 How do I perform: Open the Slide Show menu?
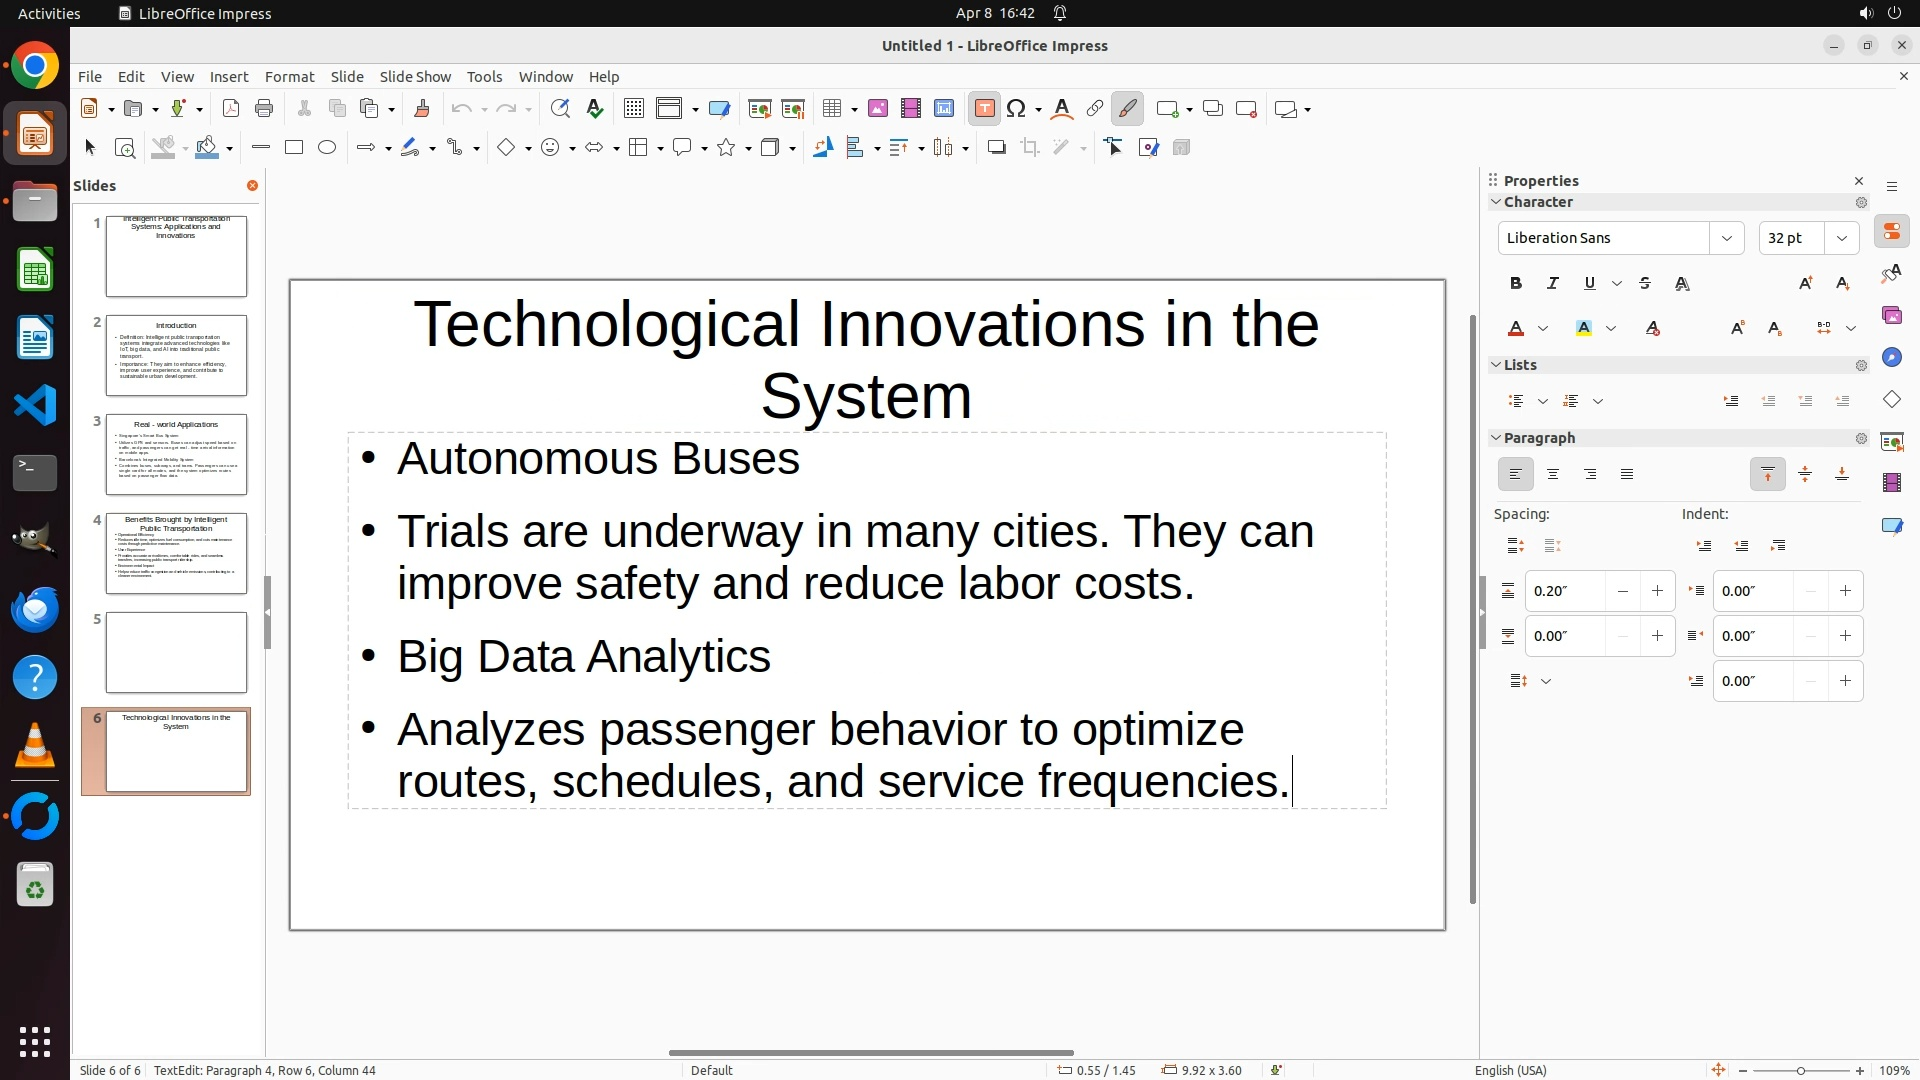tap(415, 77)
